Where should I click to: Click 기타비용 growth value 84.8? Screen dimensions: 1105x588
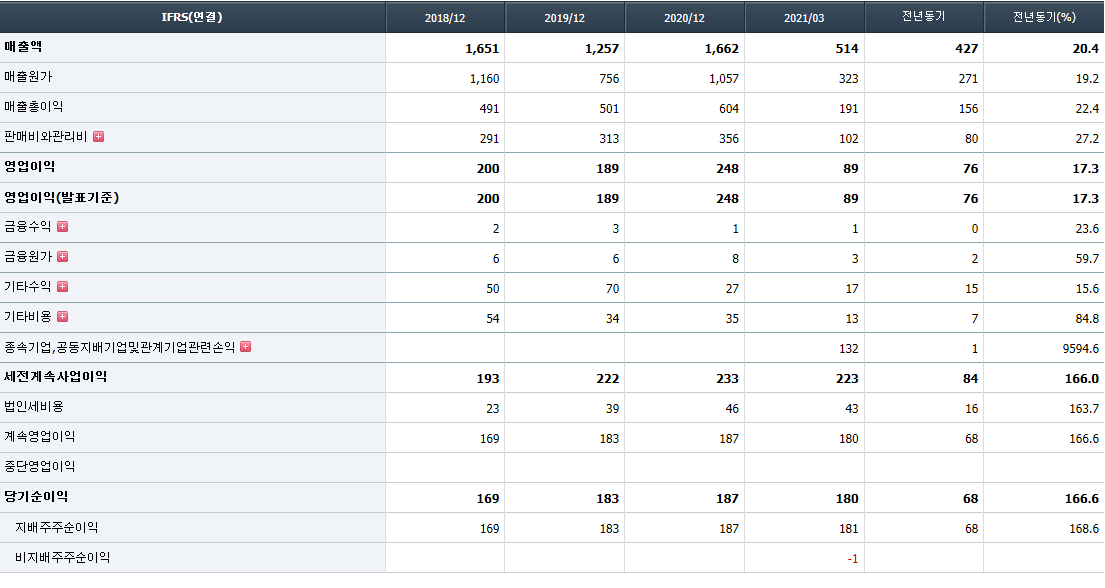pos(1087,319)
